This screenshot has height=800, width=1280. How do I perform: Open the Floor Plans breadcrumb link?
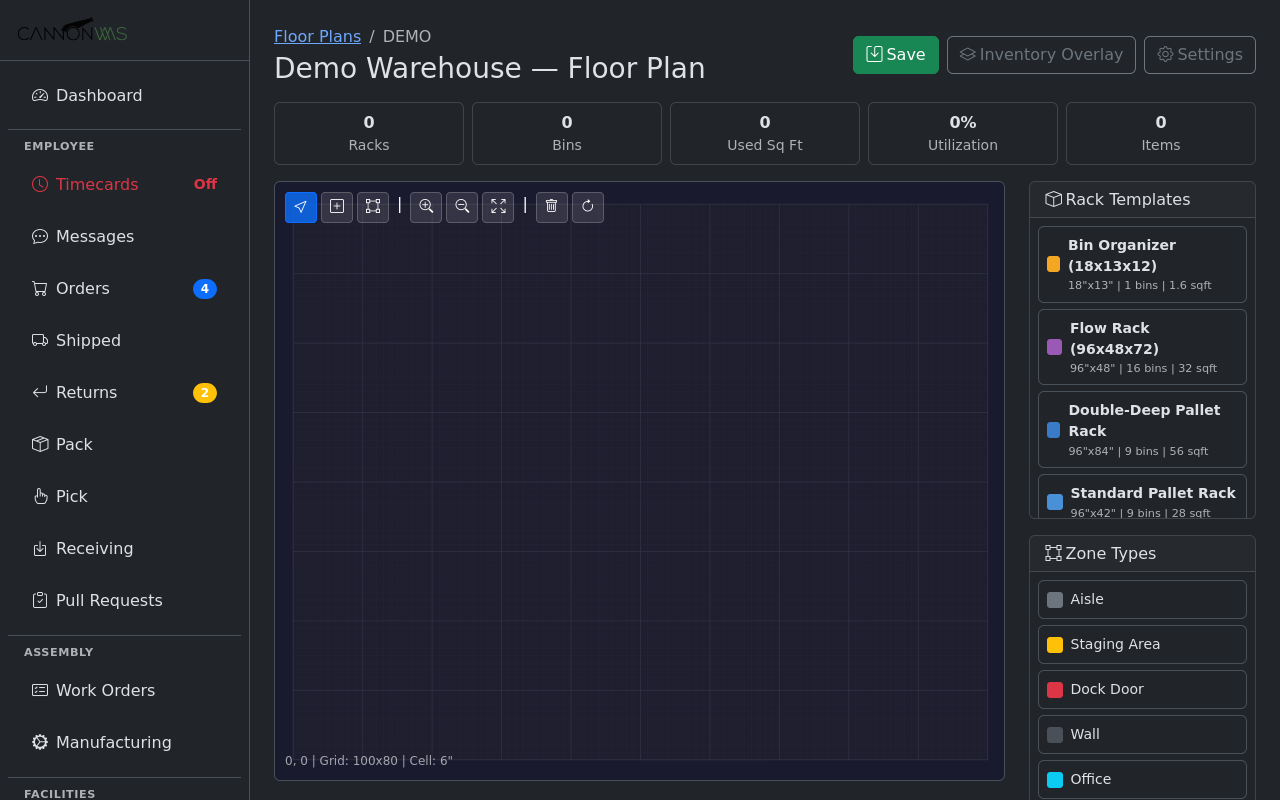(317, 36)
